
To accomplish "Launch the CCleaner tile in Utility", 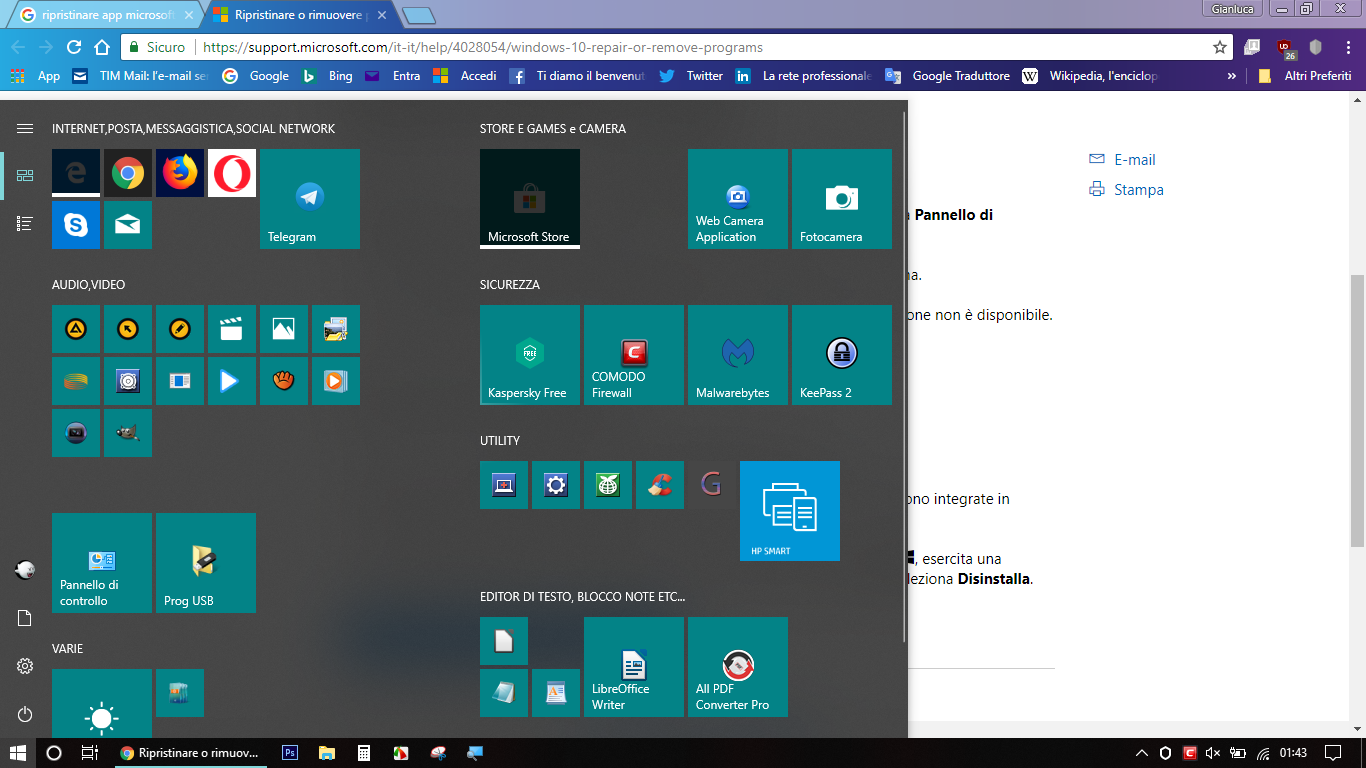I will click(660, 485).
